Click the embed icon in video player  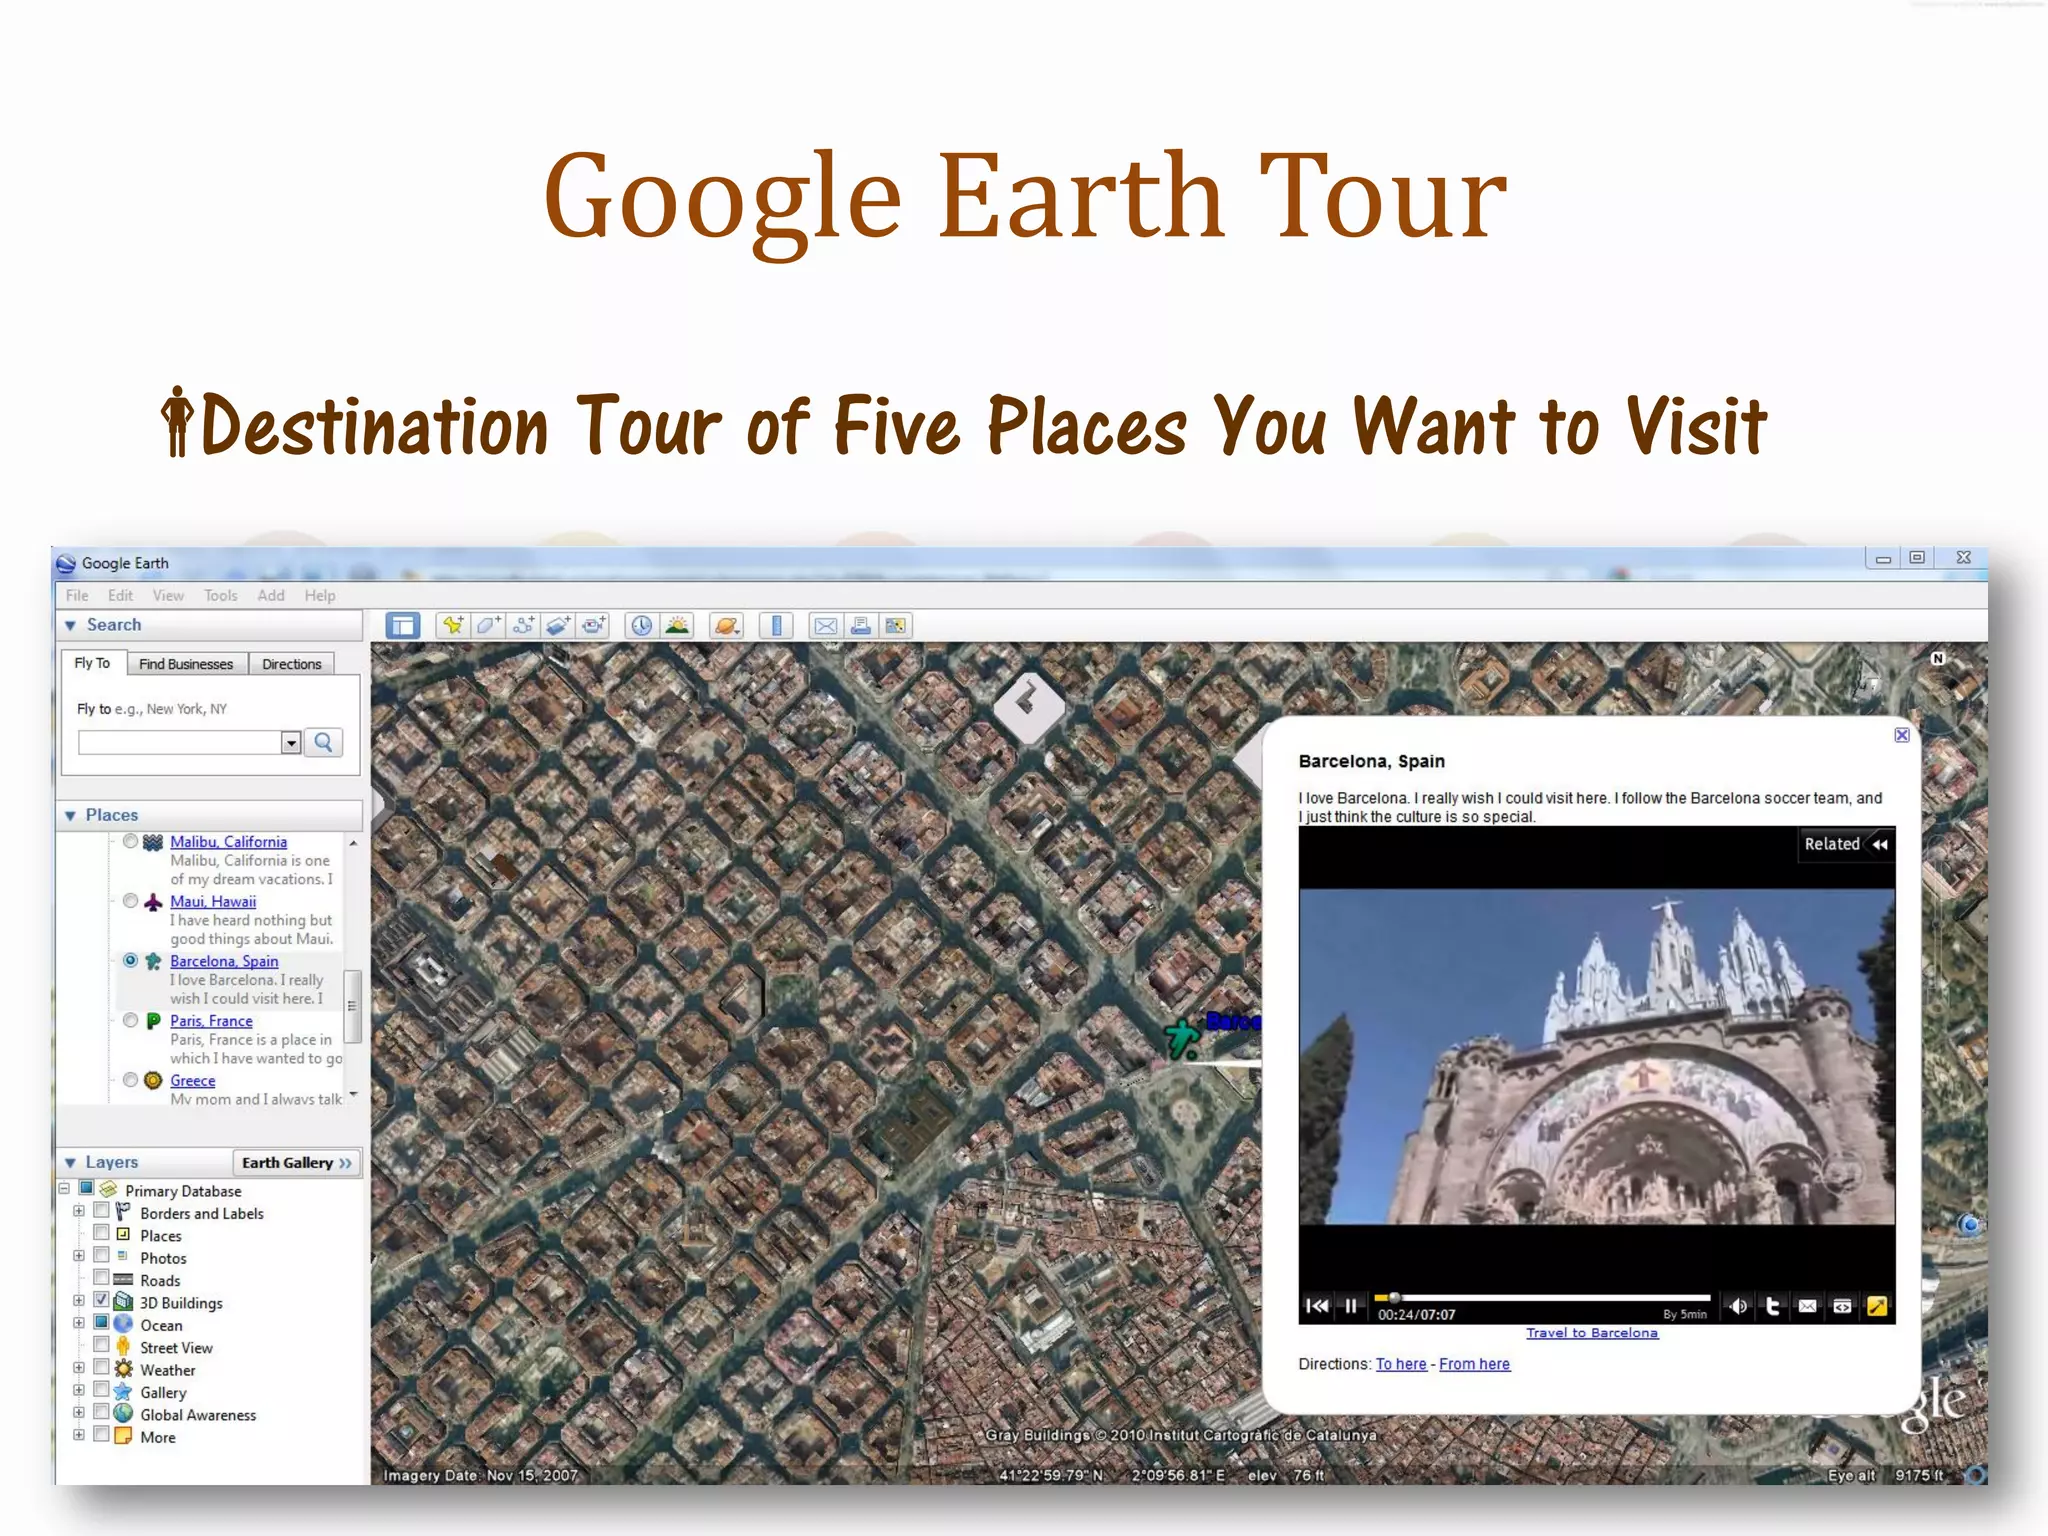coord(1842,1306)
